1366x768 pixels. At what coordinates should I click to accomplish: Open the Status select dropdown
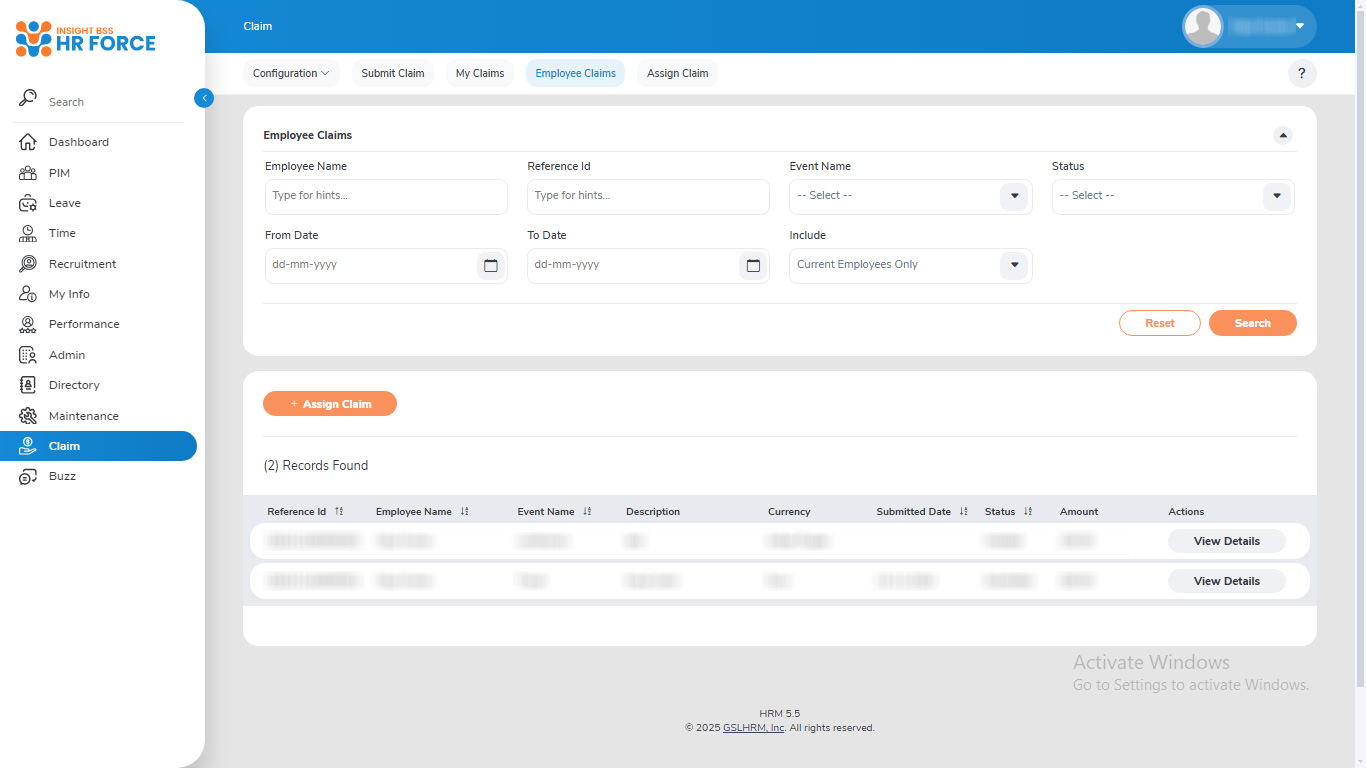(x=1276, y=197)
